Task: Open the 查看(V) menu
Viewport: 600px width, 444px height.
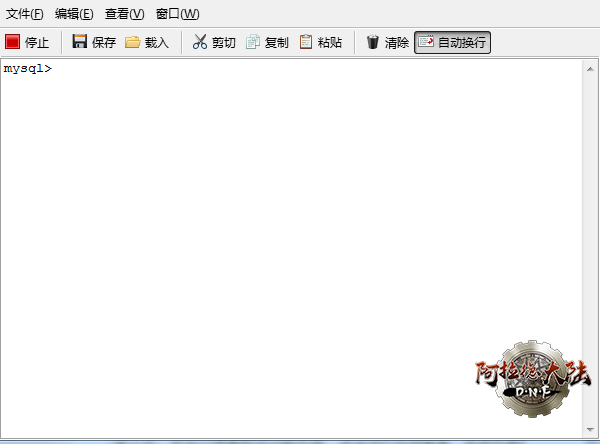Action: tap(124, 14)
